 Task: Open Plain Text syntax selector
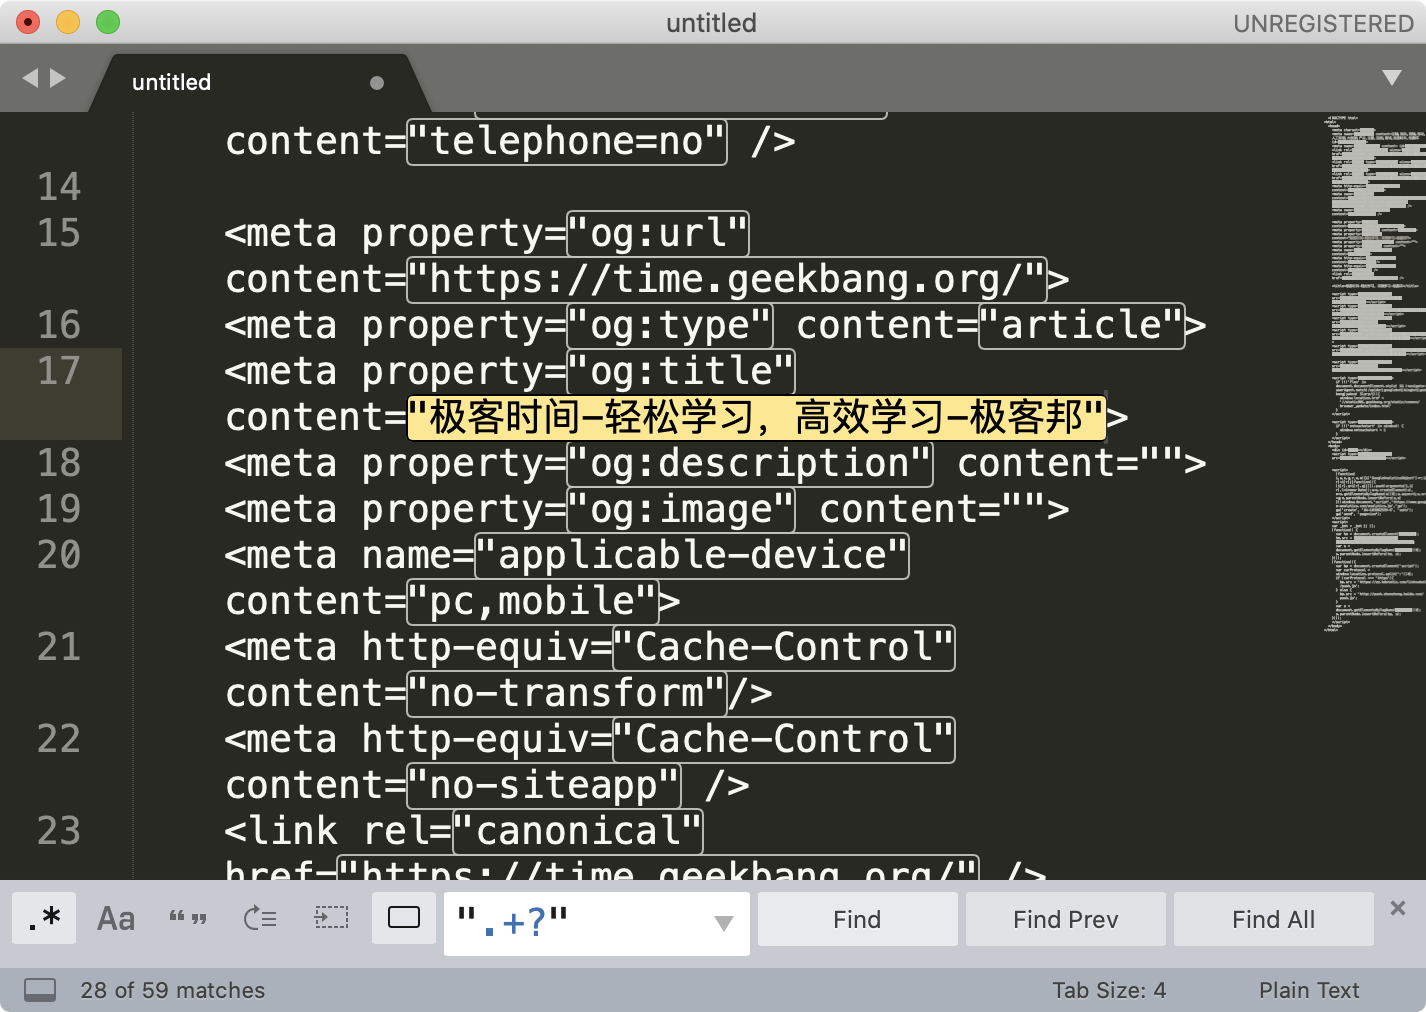click(1308, 990)
